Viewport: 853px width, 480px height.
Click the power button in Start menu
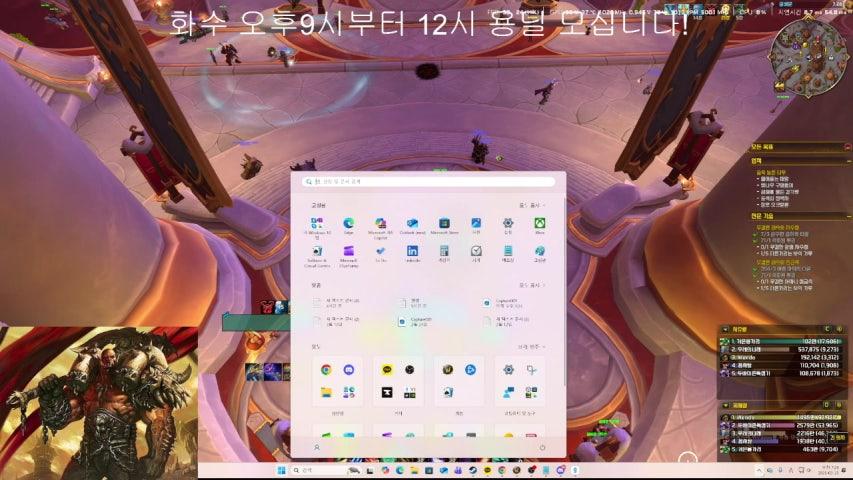pyautogui.click(x=541, y=448)
